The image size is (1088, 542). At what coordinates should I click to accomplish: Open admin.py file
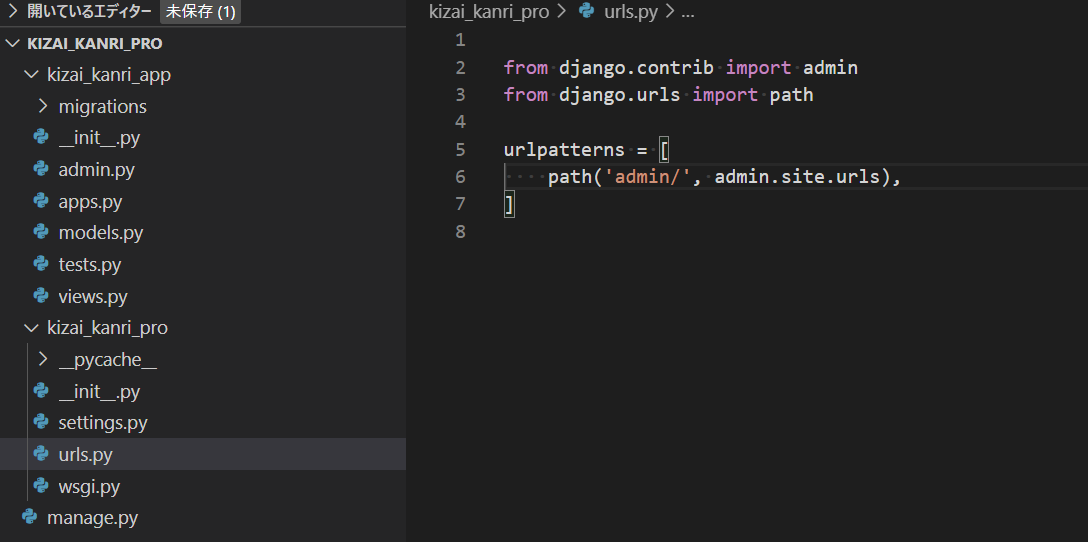[x=96, y=169]
